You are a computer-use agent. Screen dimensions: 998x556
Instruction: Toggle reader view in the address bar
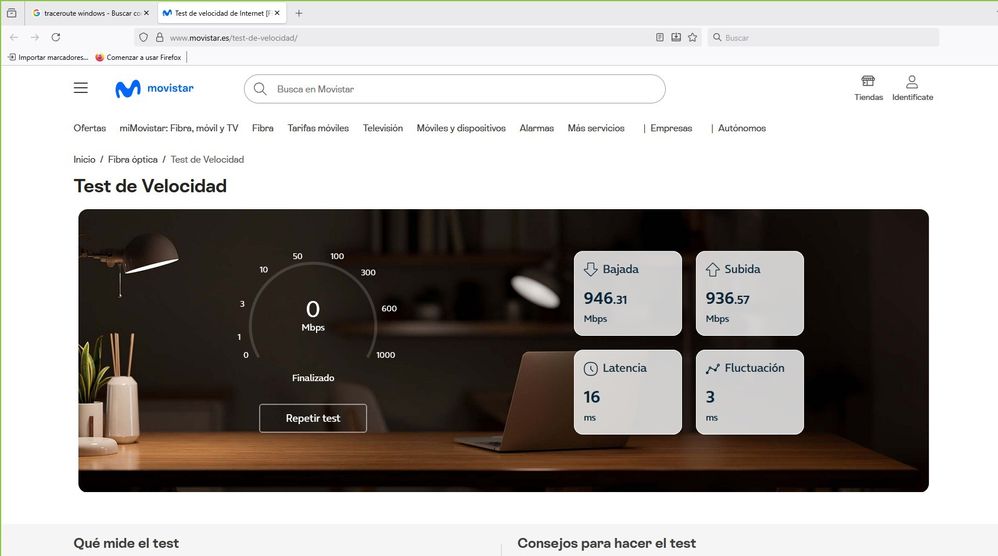click(660, 37)
